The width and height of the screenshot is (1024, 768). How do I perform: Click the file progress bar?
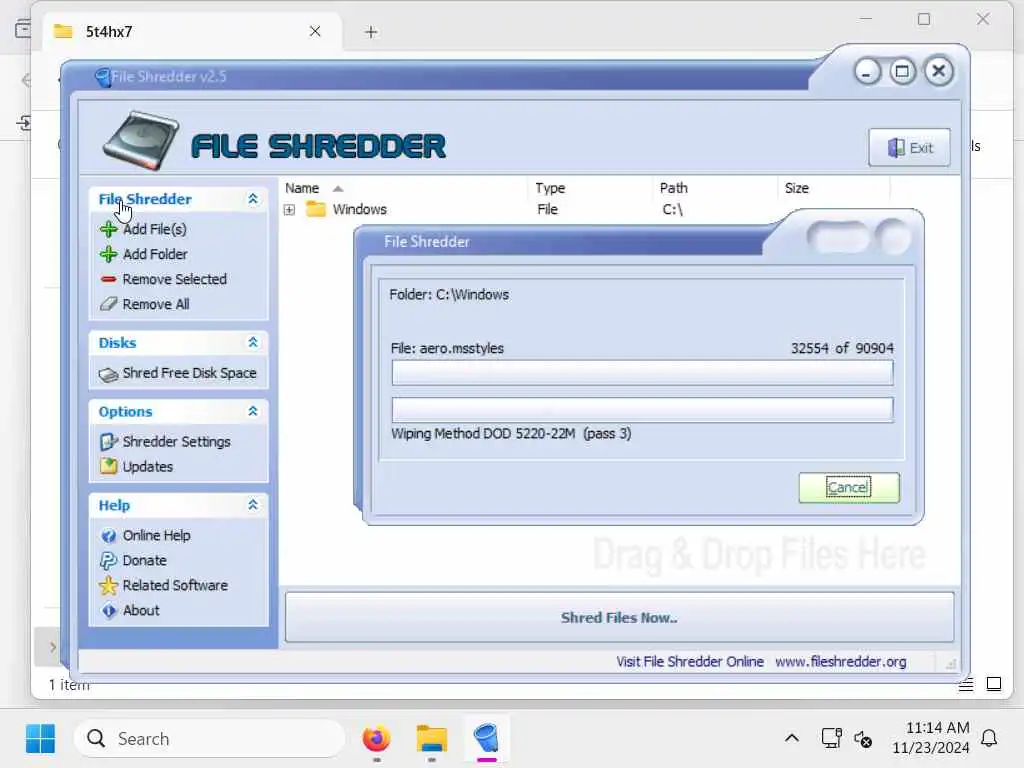tap(642, 373)
